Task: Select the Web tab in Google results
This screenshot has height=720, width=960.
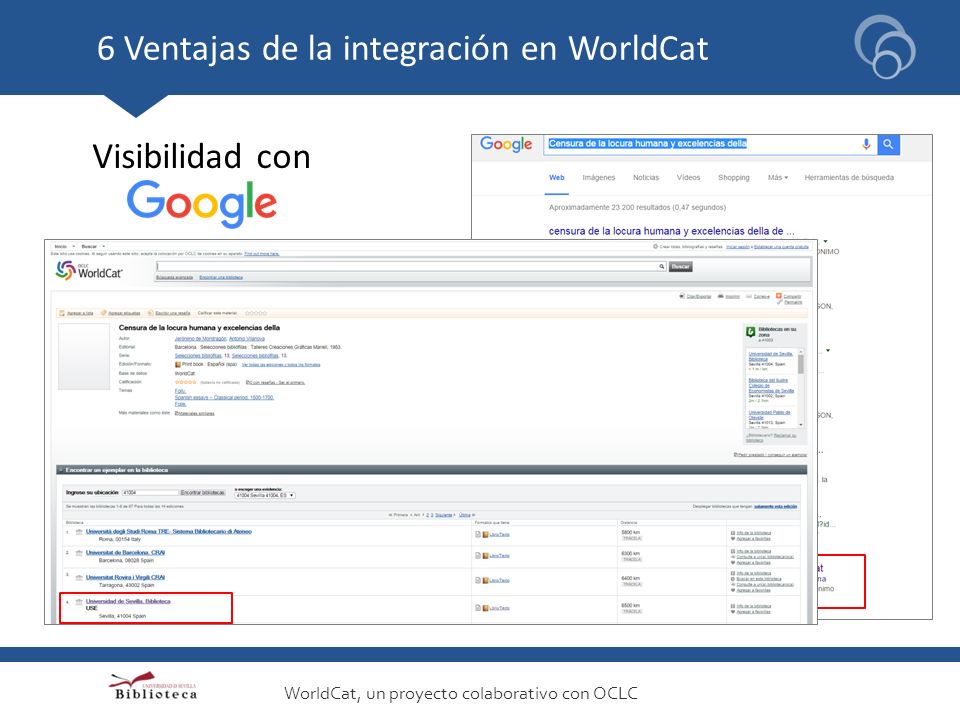Action: 557,178
